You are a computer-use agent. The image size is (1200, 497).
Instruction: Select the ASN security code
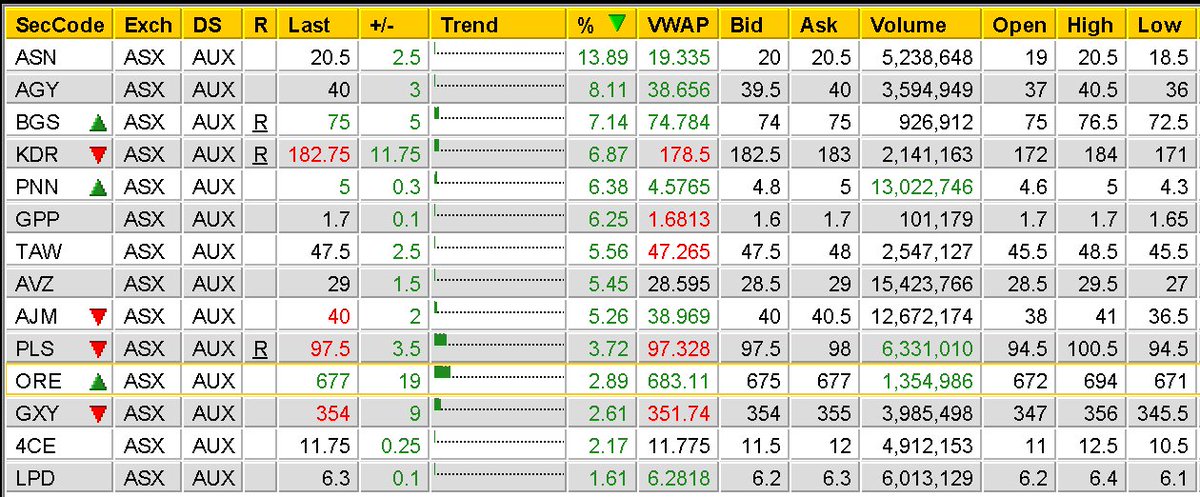click(x=36, y=59)
